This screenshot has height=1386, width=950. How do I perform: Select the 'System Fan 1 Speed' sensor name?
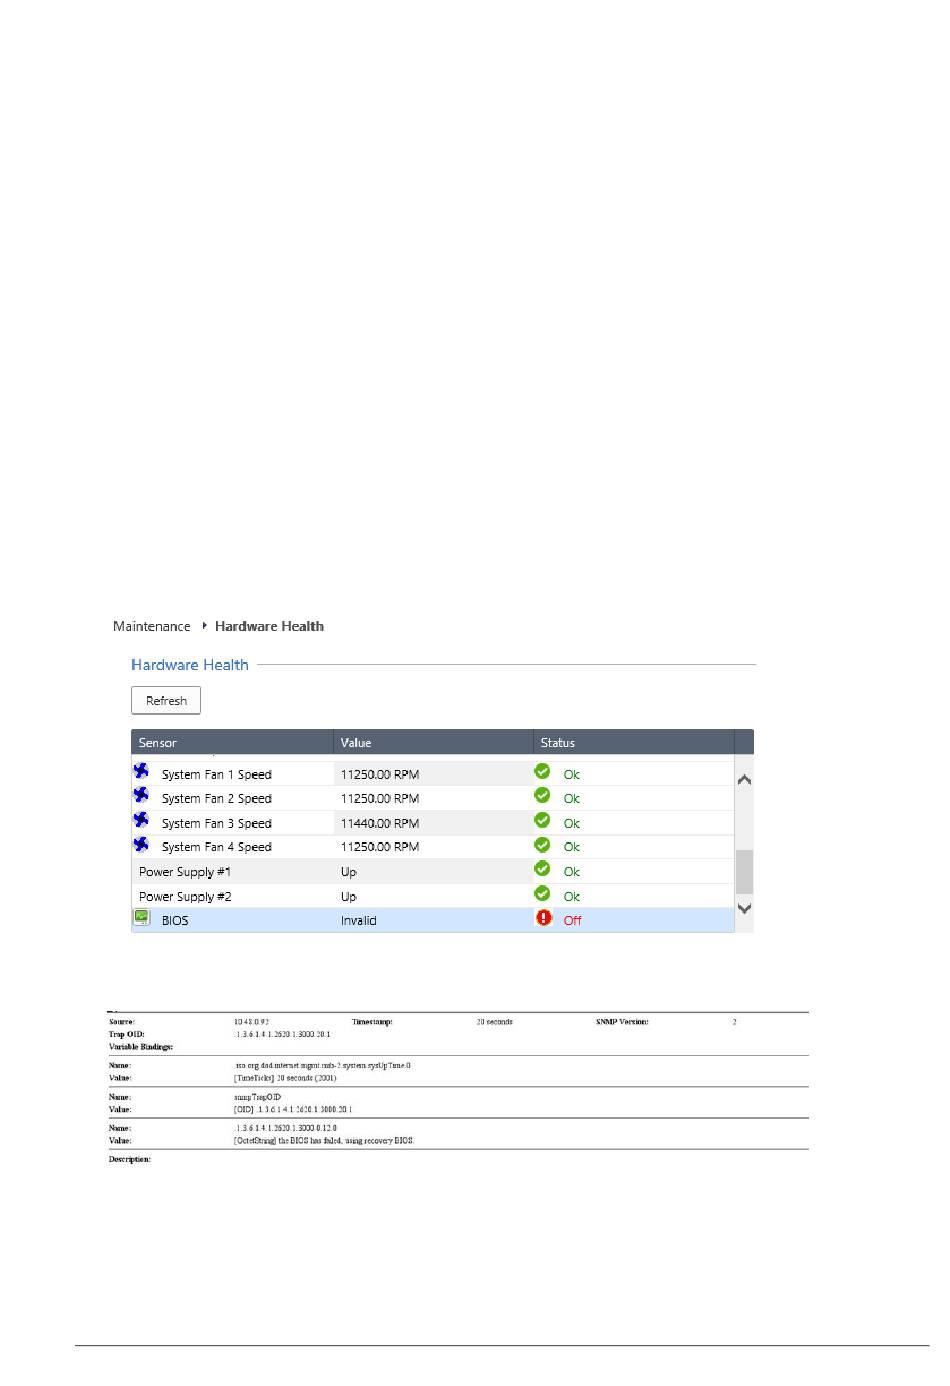217,775
